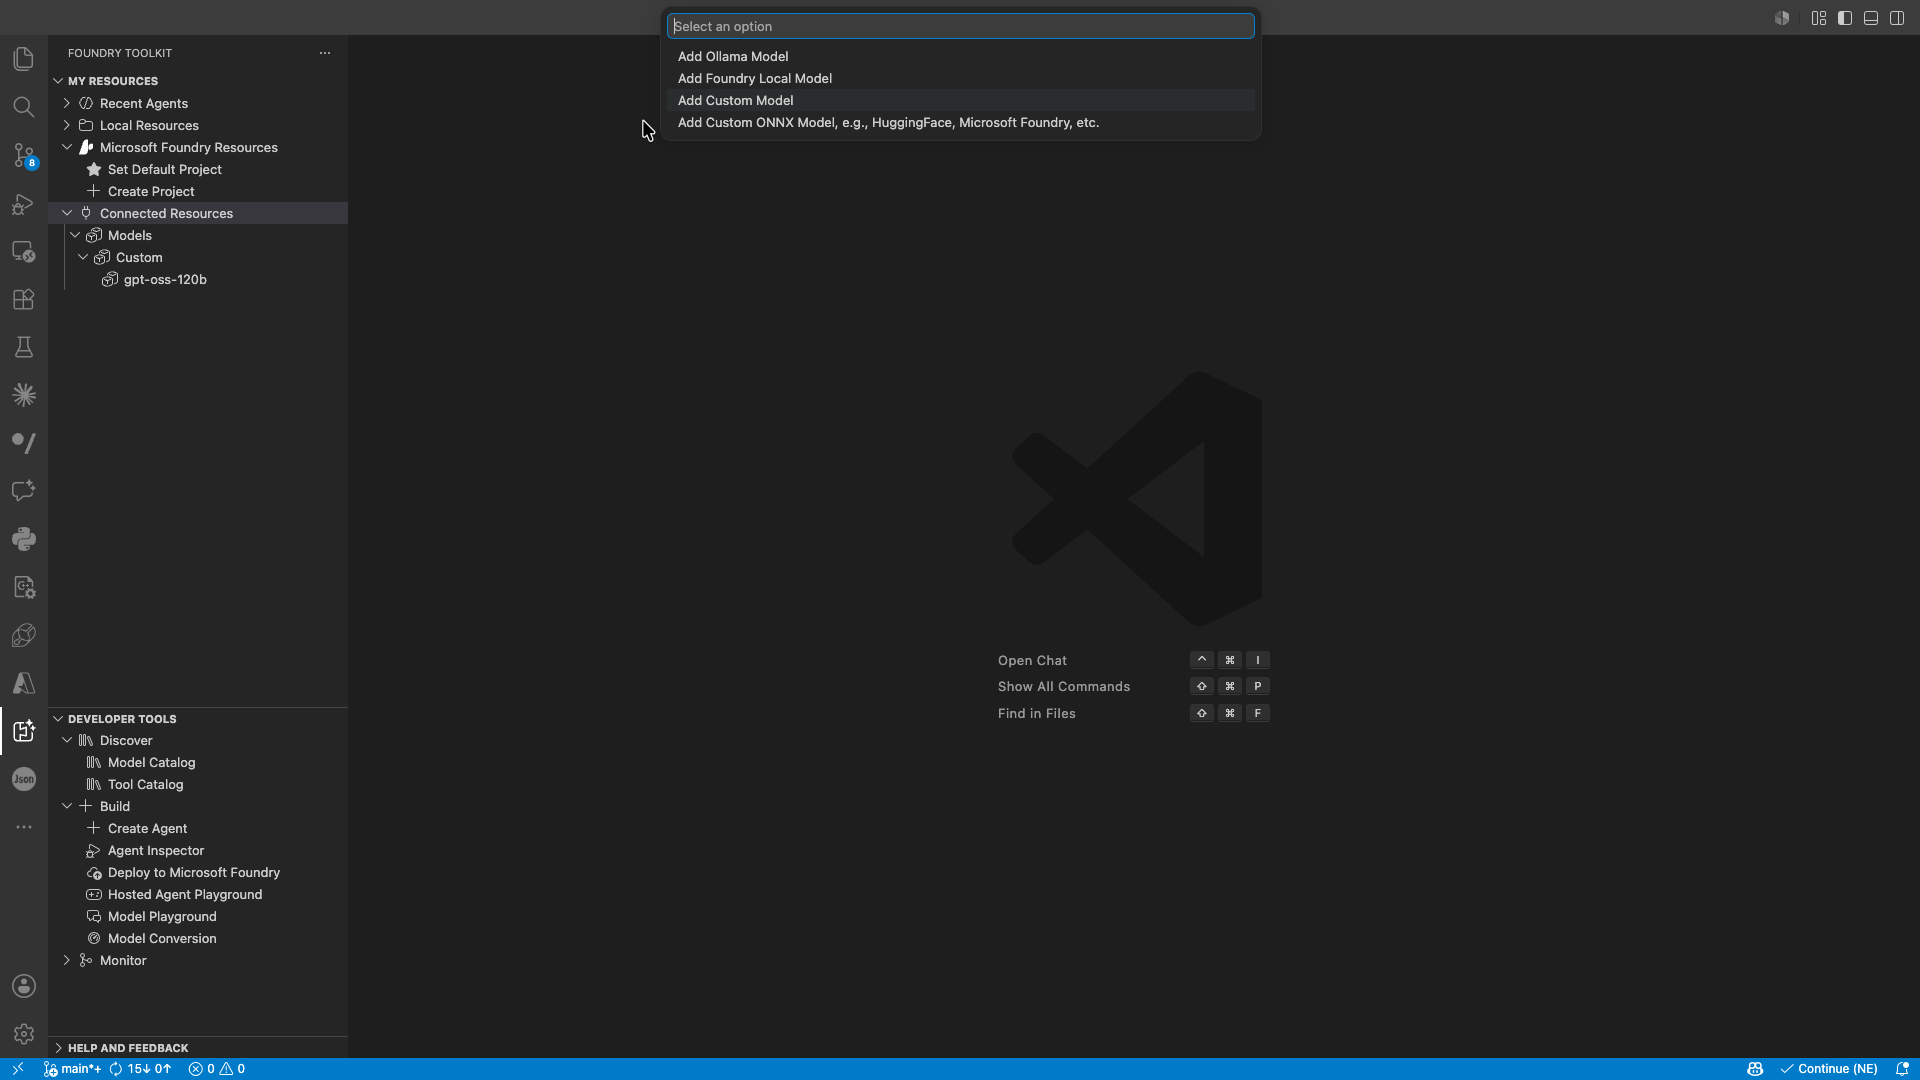Customize layout icon in title bar
The height and width of the screenshot is (1080, 1920).
(1819, 18)
